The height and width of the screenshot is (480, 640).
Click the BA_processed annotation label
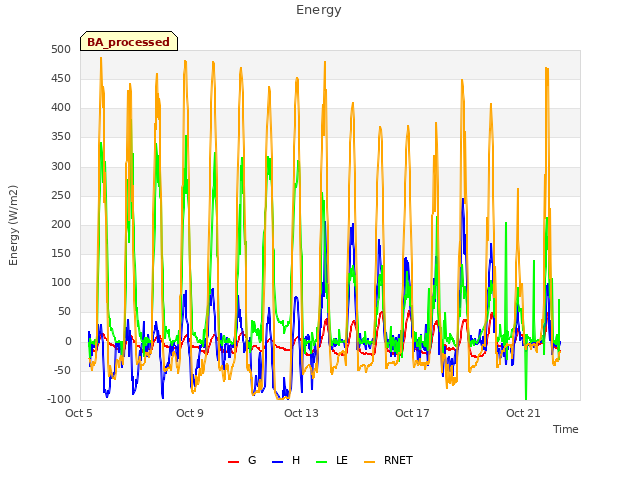click(x=129, y=42)
